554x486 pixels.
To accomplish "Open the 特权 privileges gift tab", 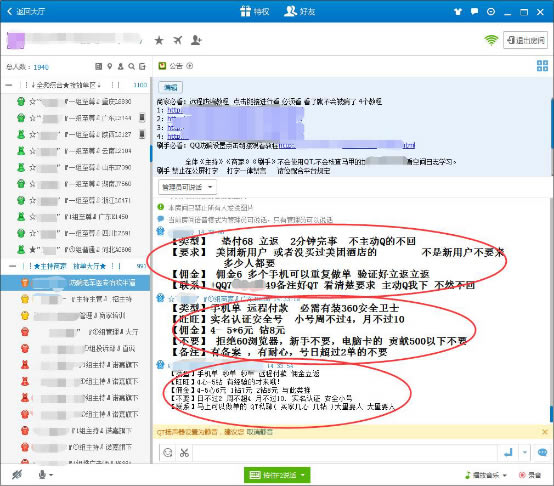I will tap(255, 11).
